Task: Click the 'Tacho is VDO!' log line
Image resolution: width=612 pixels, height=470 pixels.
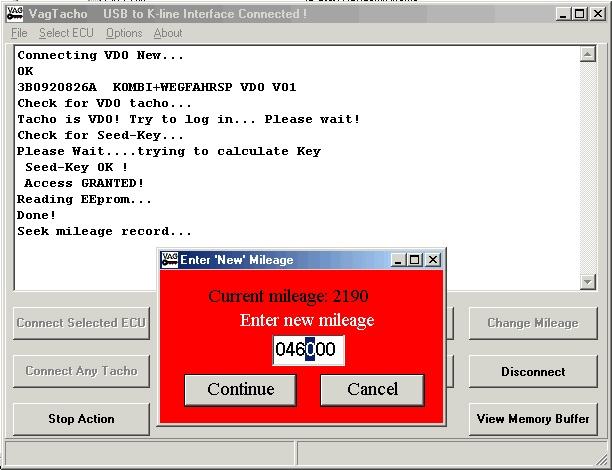Action: 188,119
